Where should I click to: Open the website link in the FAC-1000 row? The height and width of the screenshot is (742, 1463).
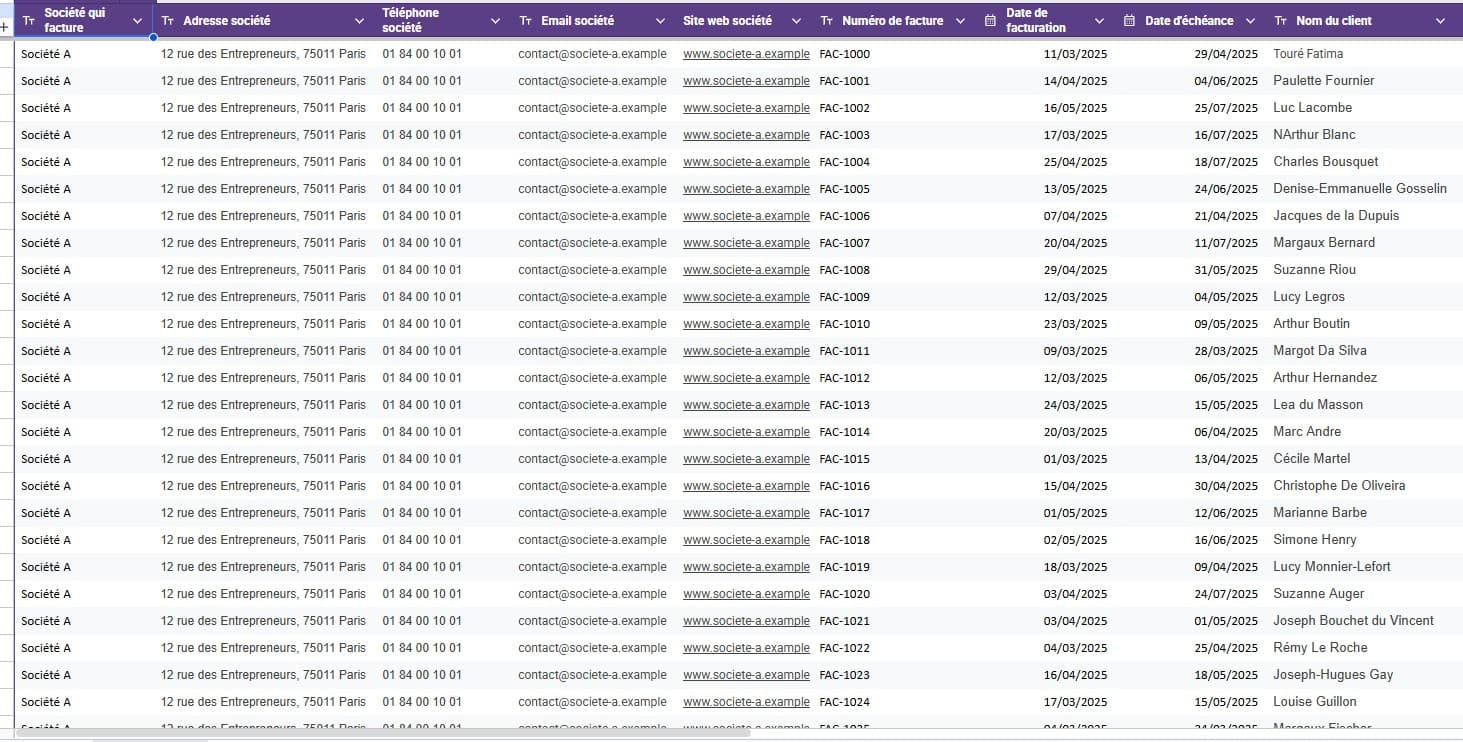pyautogui.click(x=746, y=54)
